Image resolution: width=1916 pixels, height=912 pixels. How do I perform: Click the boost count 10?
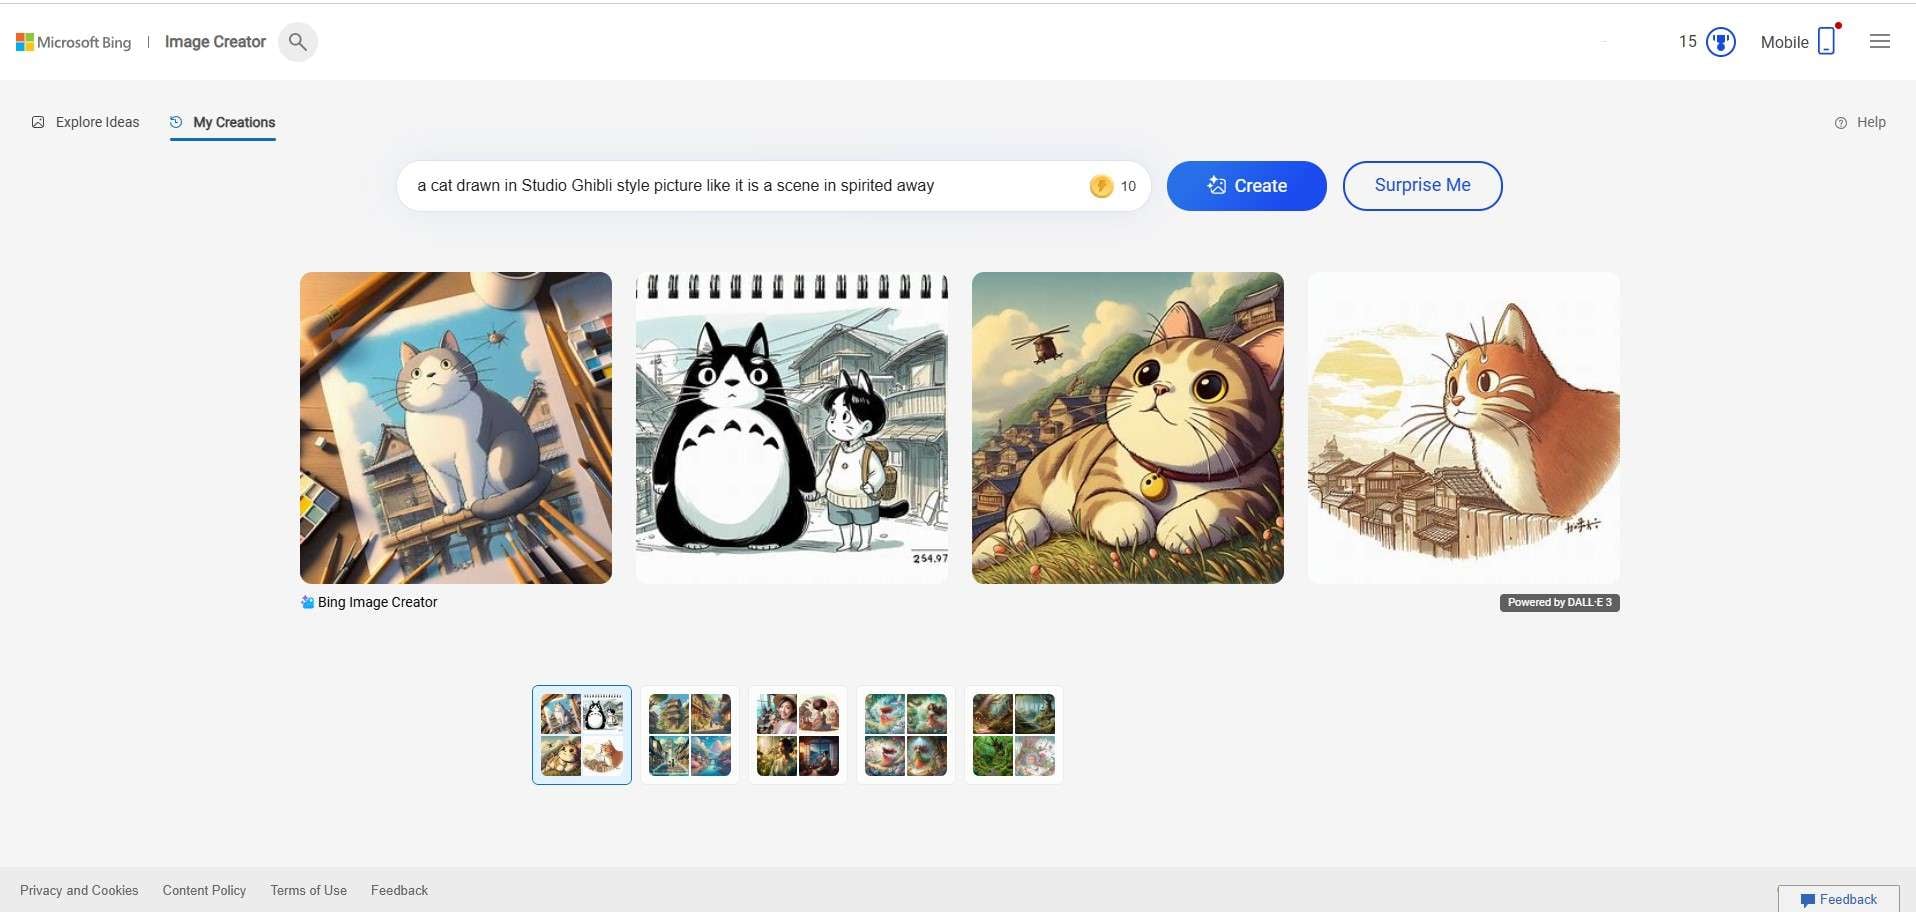[1128, 186]
